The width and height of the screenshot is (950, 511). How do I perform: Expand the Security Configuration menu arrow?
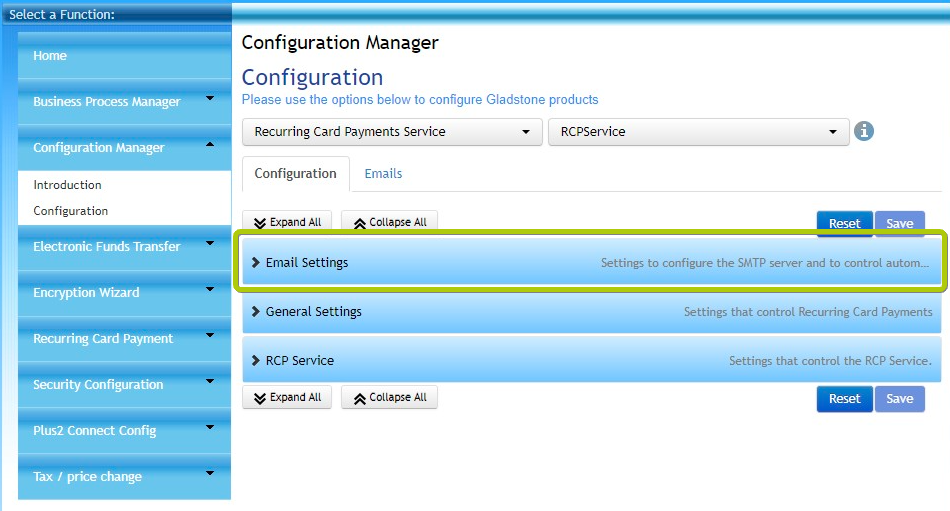coord(210,381)
